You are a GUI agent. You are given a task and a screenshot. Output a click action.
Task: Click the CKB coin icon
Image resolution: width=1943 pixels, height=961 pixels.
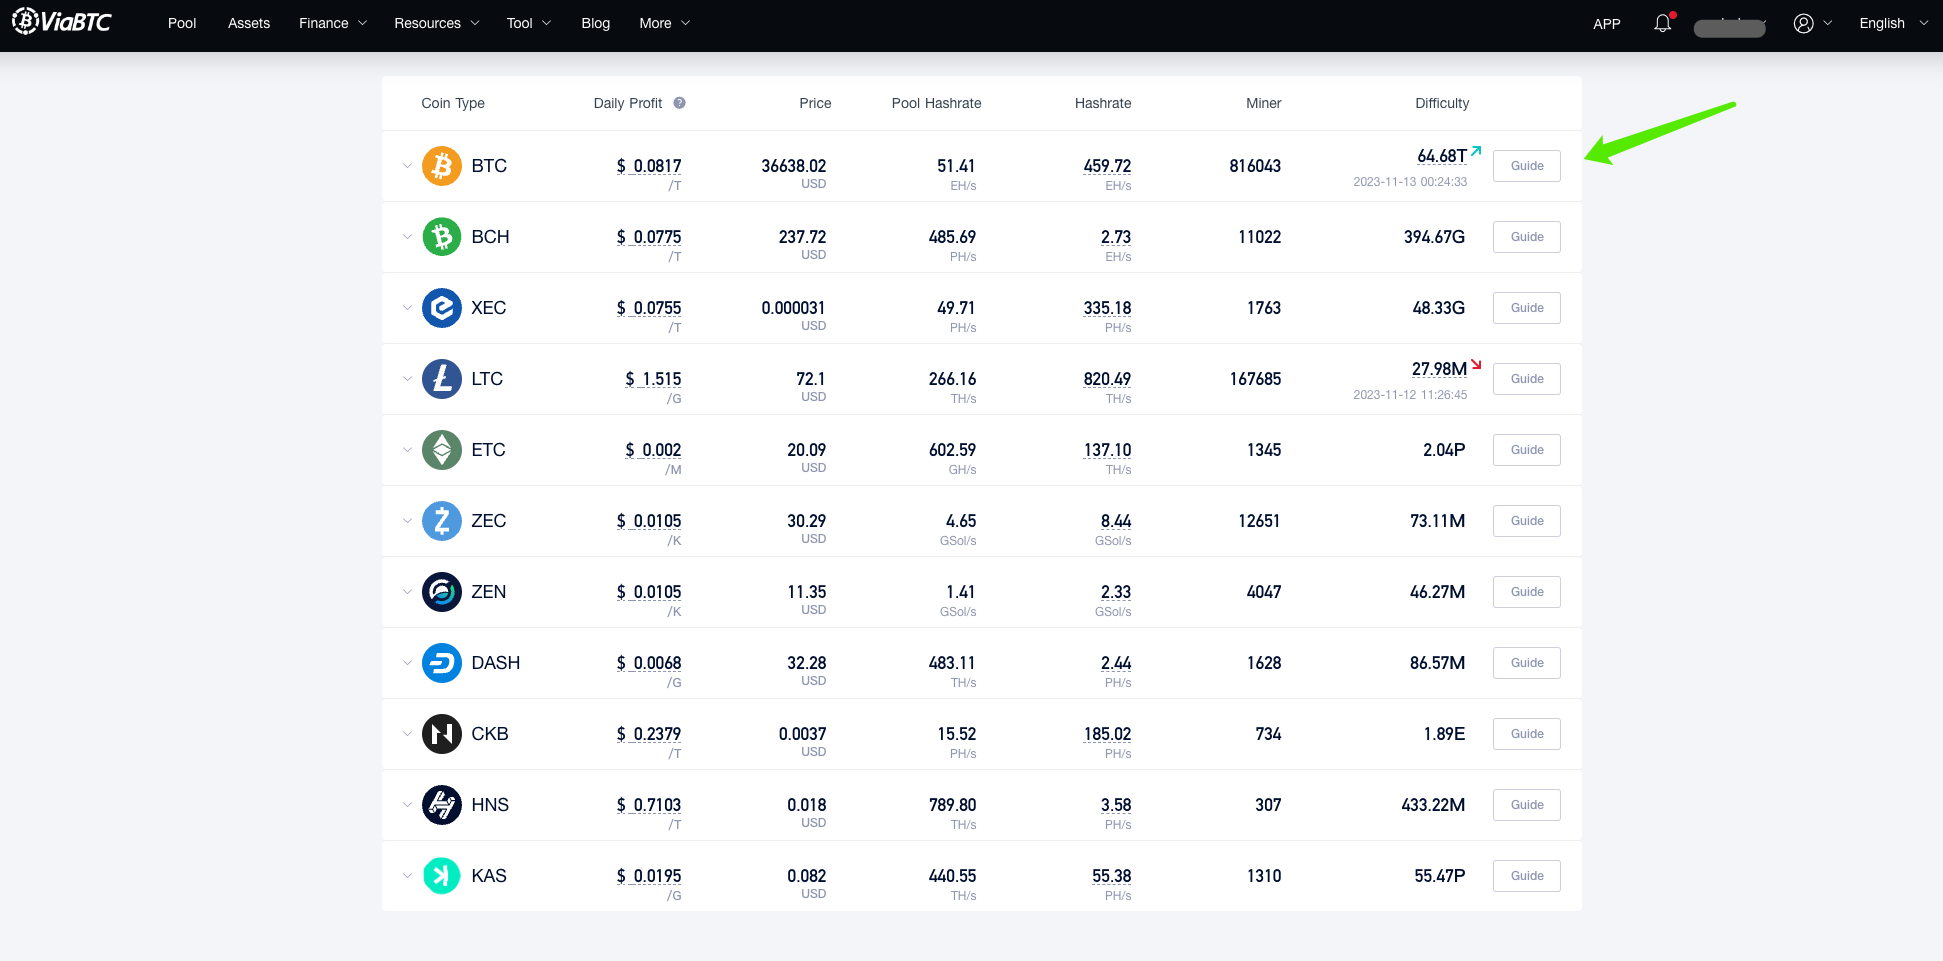441,734
